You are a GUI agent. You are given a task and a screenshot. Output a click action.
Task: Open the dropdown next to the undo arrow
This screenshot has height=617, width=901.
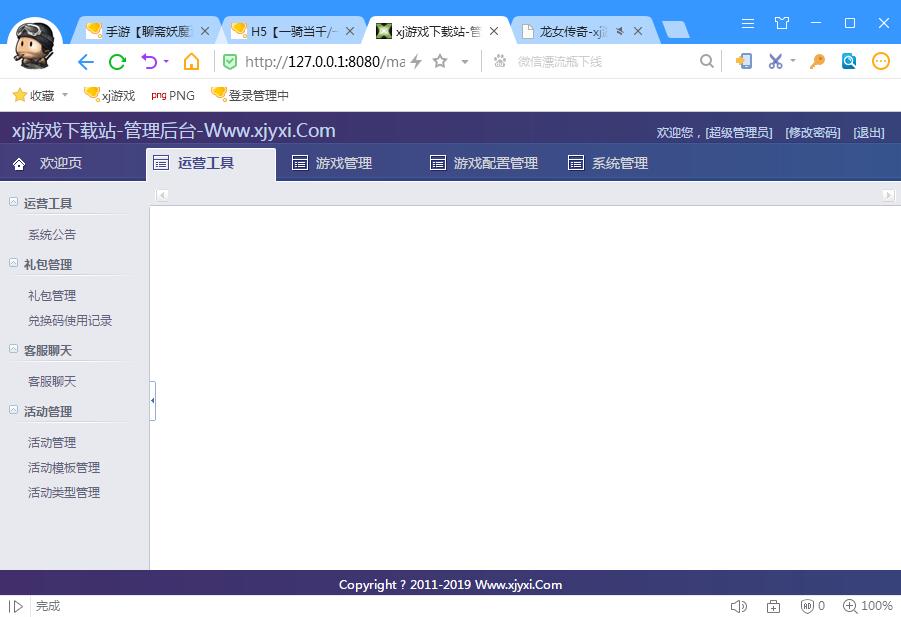pos(166,62)
